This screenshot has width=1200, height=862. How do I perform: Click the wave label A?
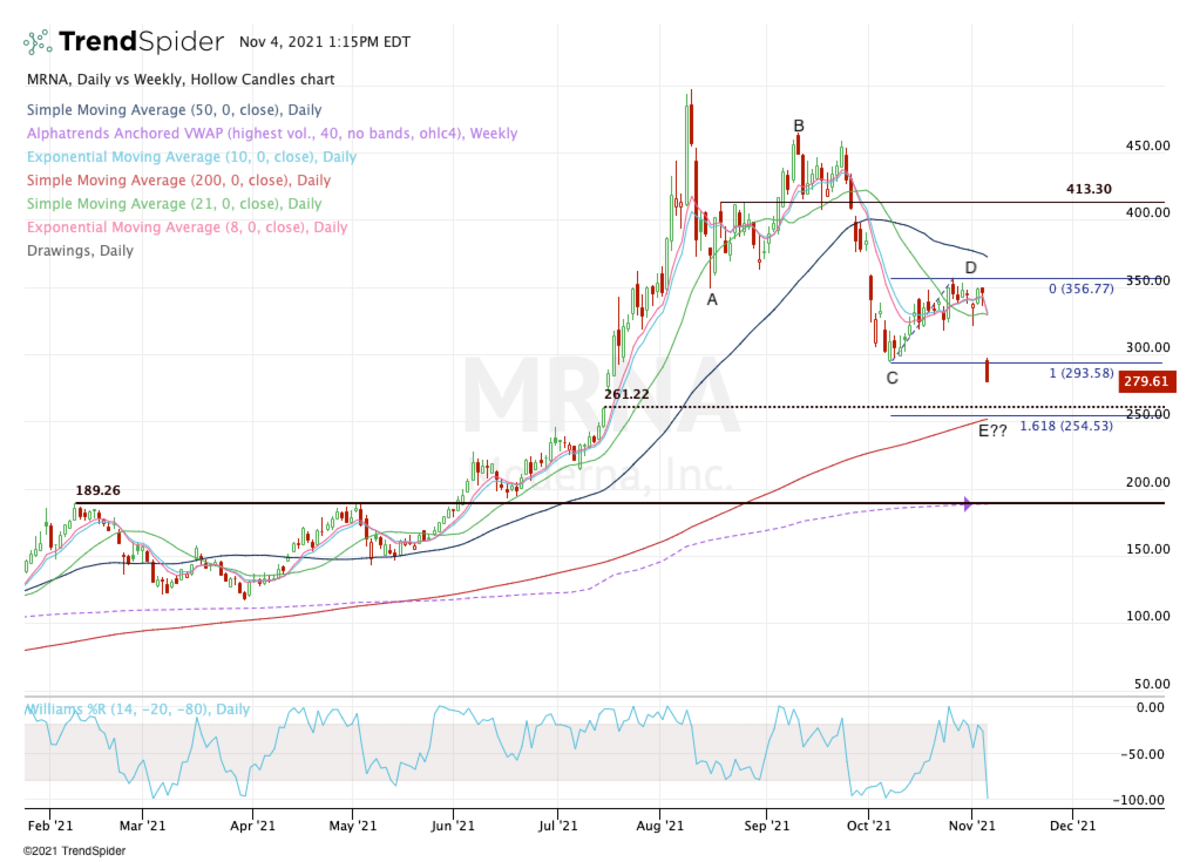712,298
